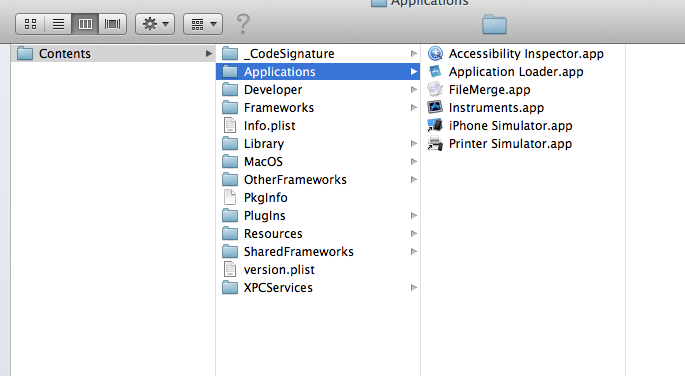The image size is (685, 376).
Task: Expand arrow next to SharedFrameworks
Action: click(414, 252)
